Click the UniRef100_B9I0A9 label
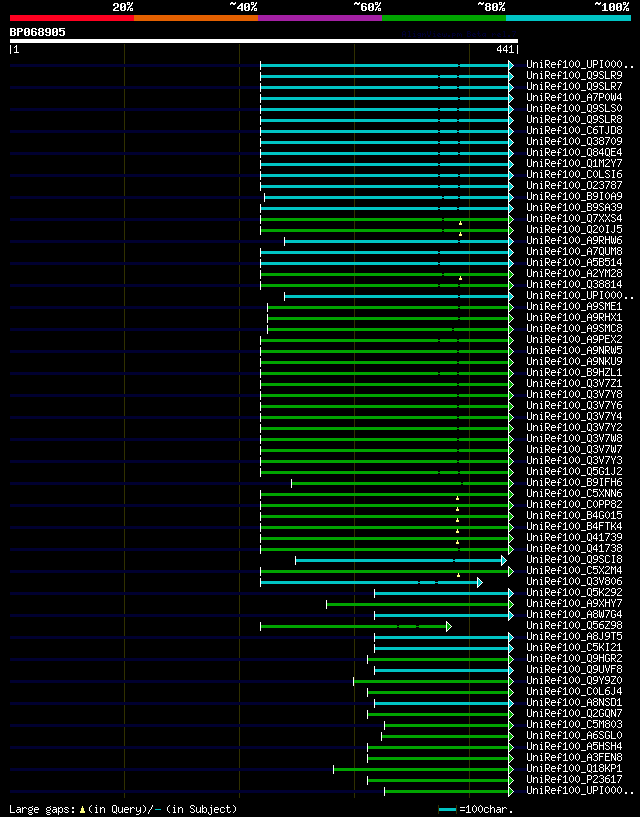This screenshot has height=817, width=640. click(574, 196)
